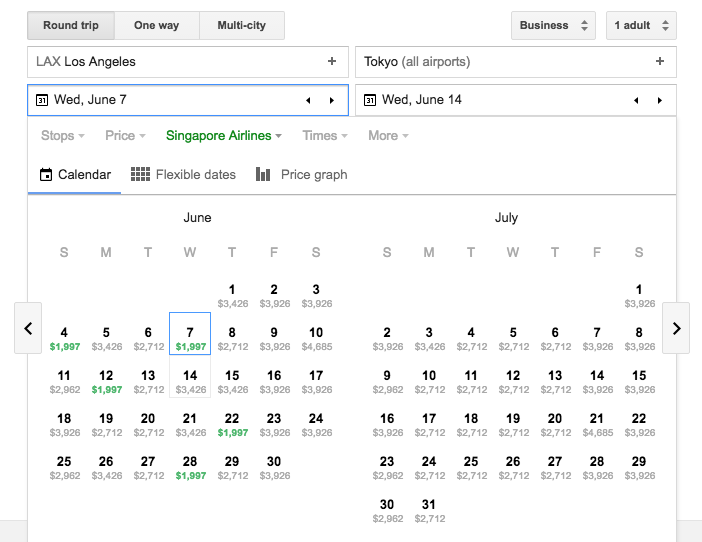The width and height of the screenshot is (702, 542).
Task: Expand the Stops filter
Action: click(x=62, y=136)
